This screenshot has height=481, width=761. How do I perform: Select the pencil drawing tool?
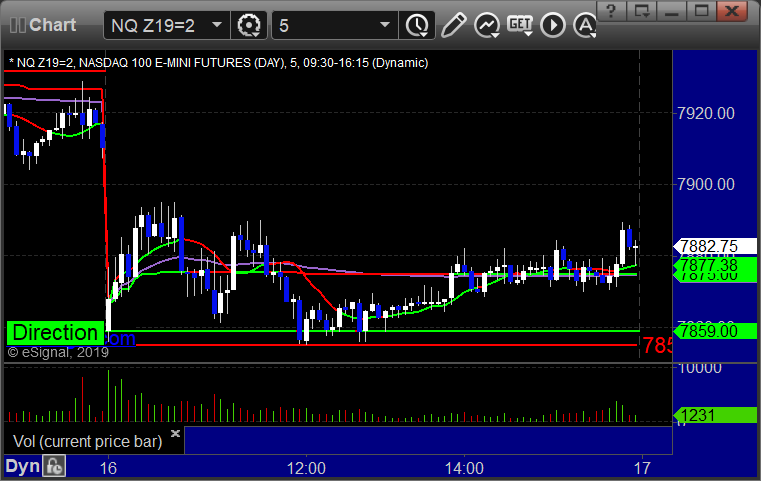coord(454,25)
